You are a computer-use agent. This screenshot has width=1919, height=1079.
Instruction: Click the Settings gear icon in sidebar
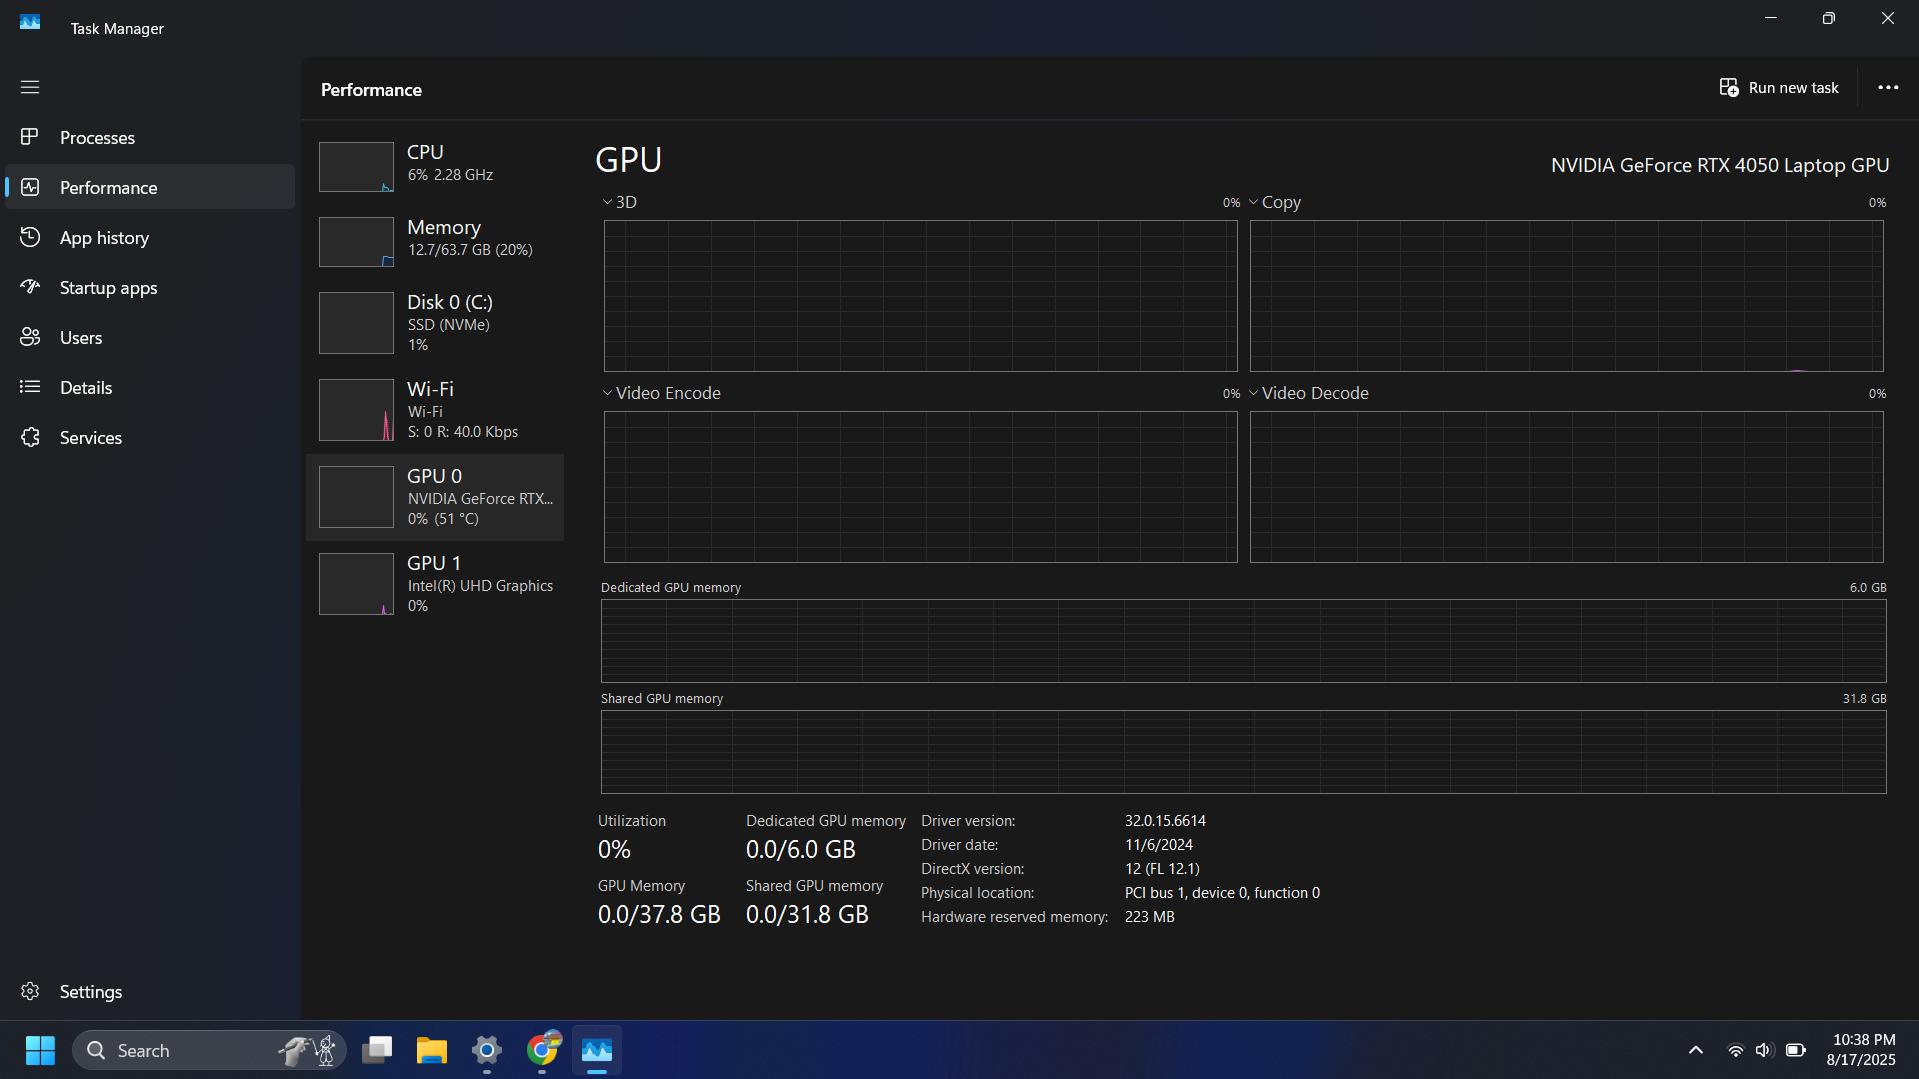pyautogui.click(x=30, y=991)
